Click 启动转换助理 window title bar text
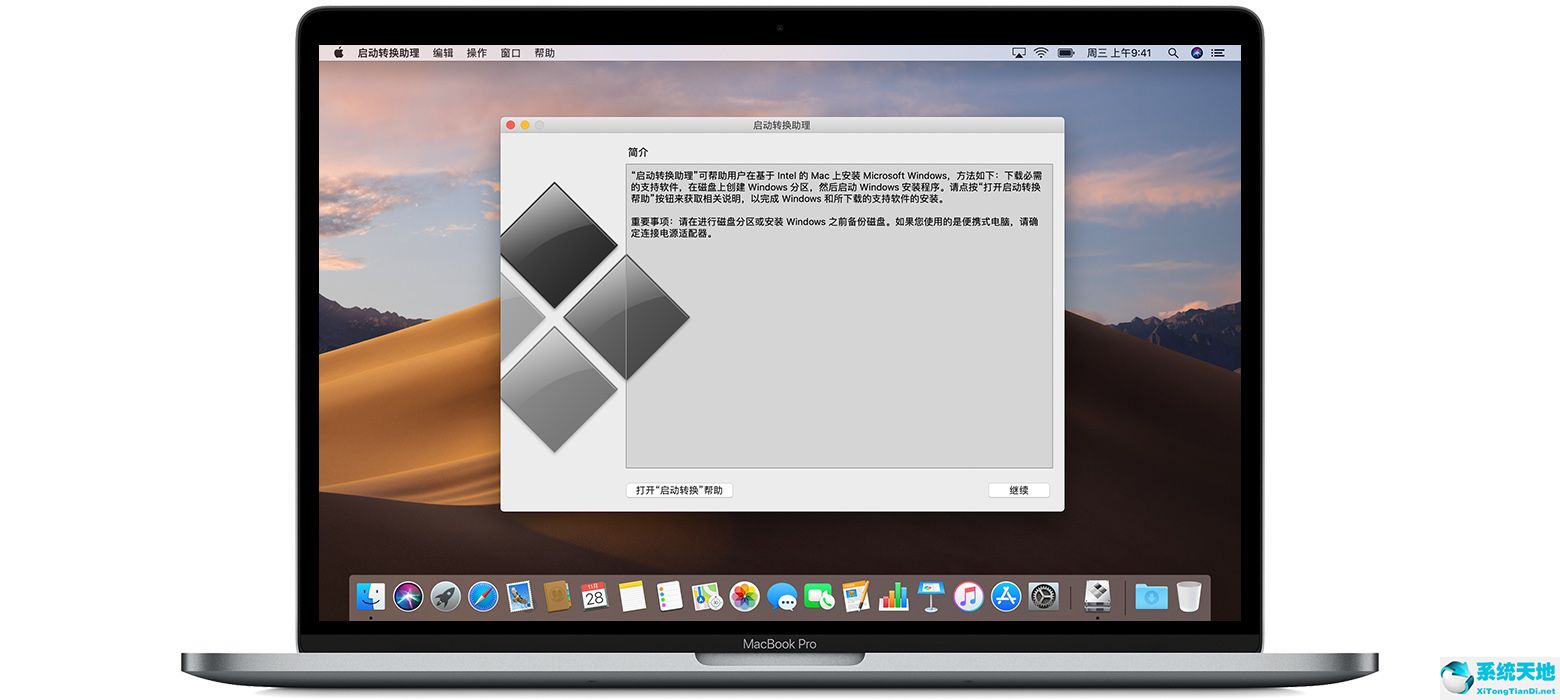 point(782,125)
